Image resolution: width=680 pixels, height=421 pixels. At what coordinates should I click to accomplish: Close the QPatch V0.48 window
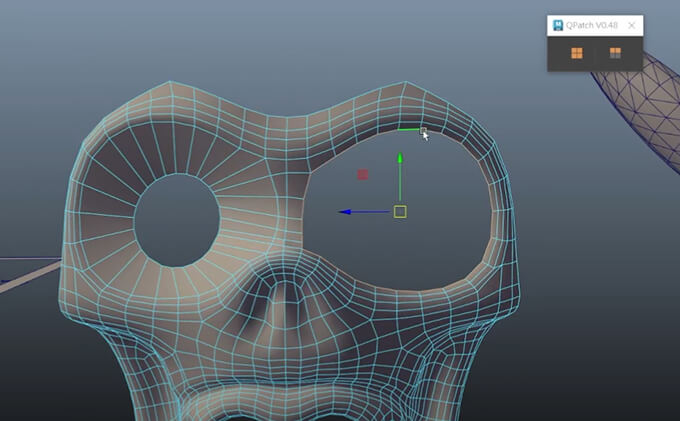tap(631, 25)
